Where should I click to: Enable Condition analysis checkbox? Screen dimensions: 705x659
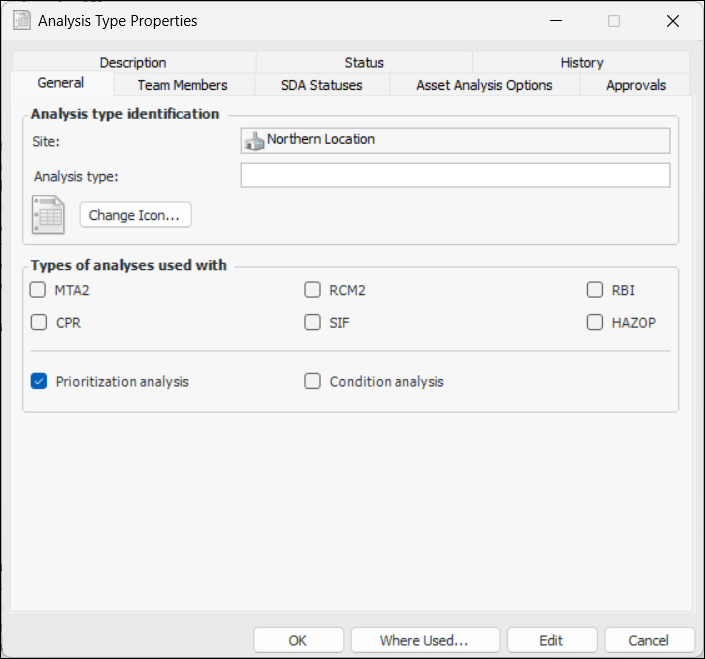point(313,381)
